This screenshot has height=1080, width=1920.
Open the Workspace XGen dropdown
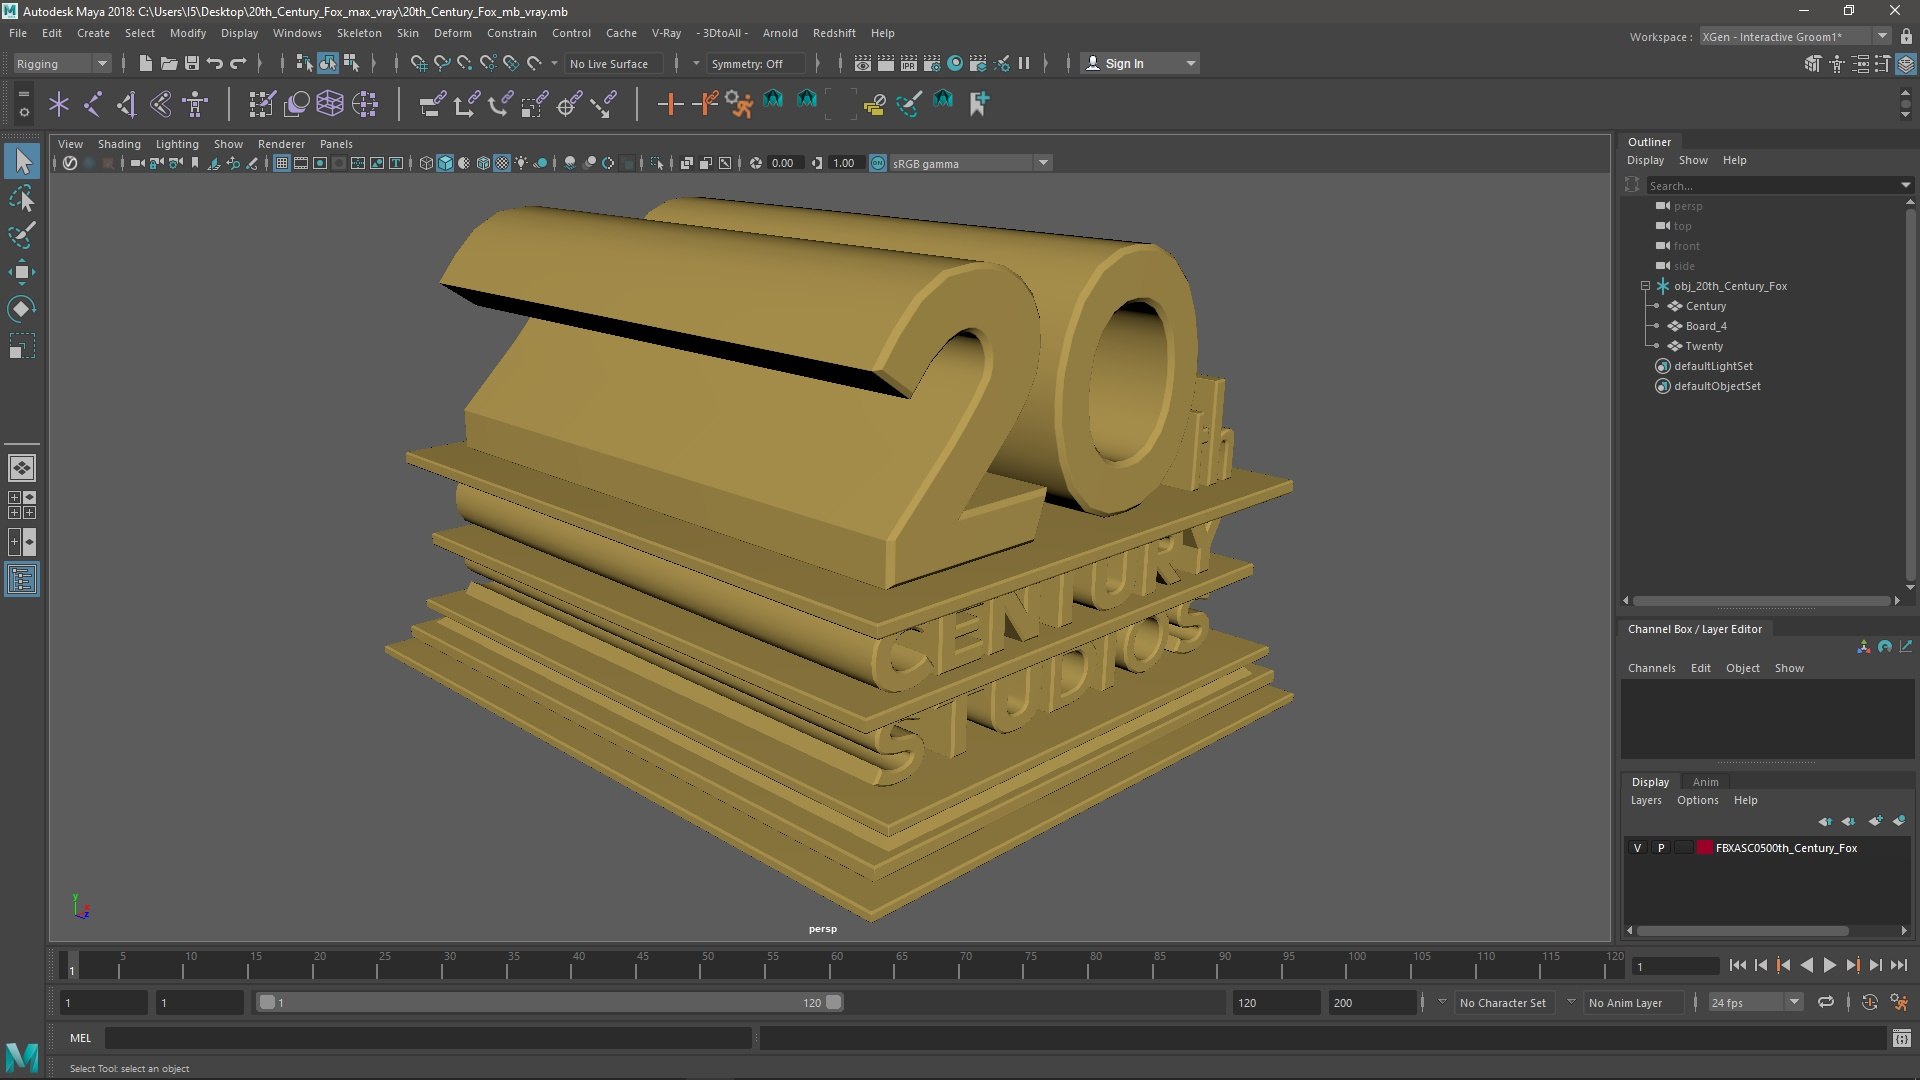tap(1795, 37)
